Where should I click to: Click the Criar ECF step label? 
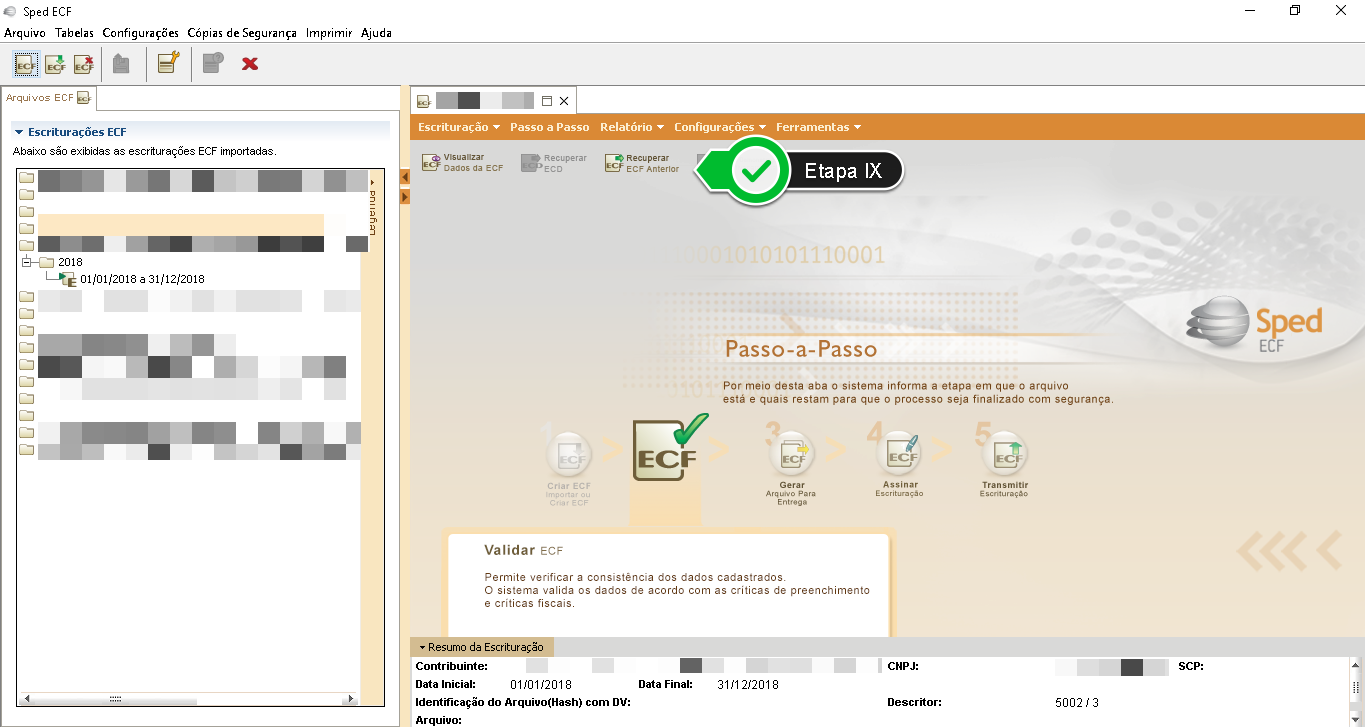tap(569, 493)
